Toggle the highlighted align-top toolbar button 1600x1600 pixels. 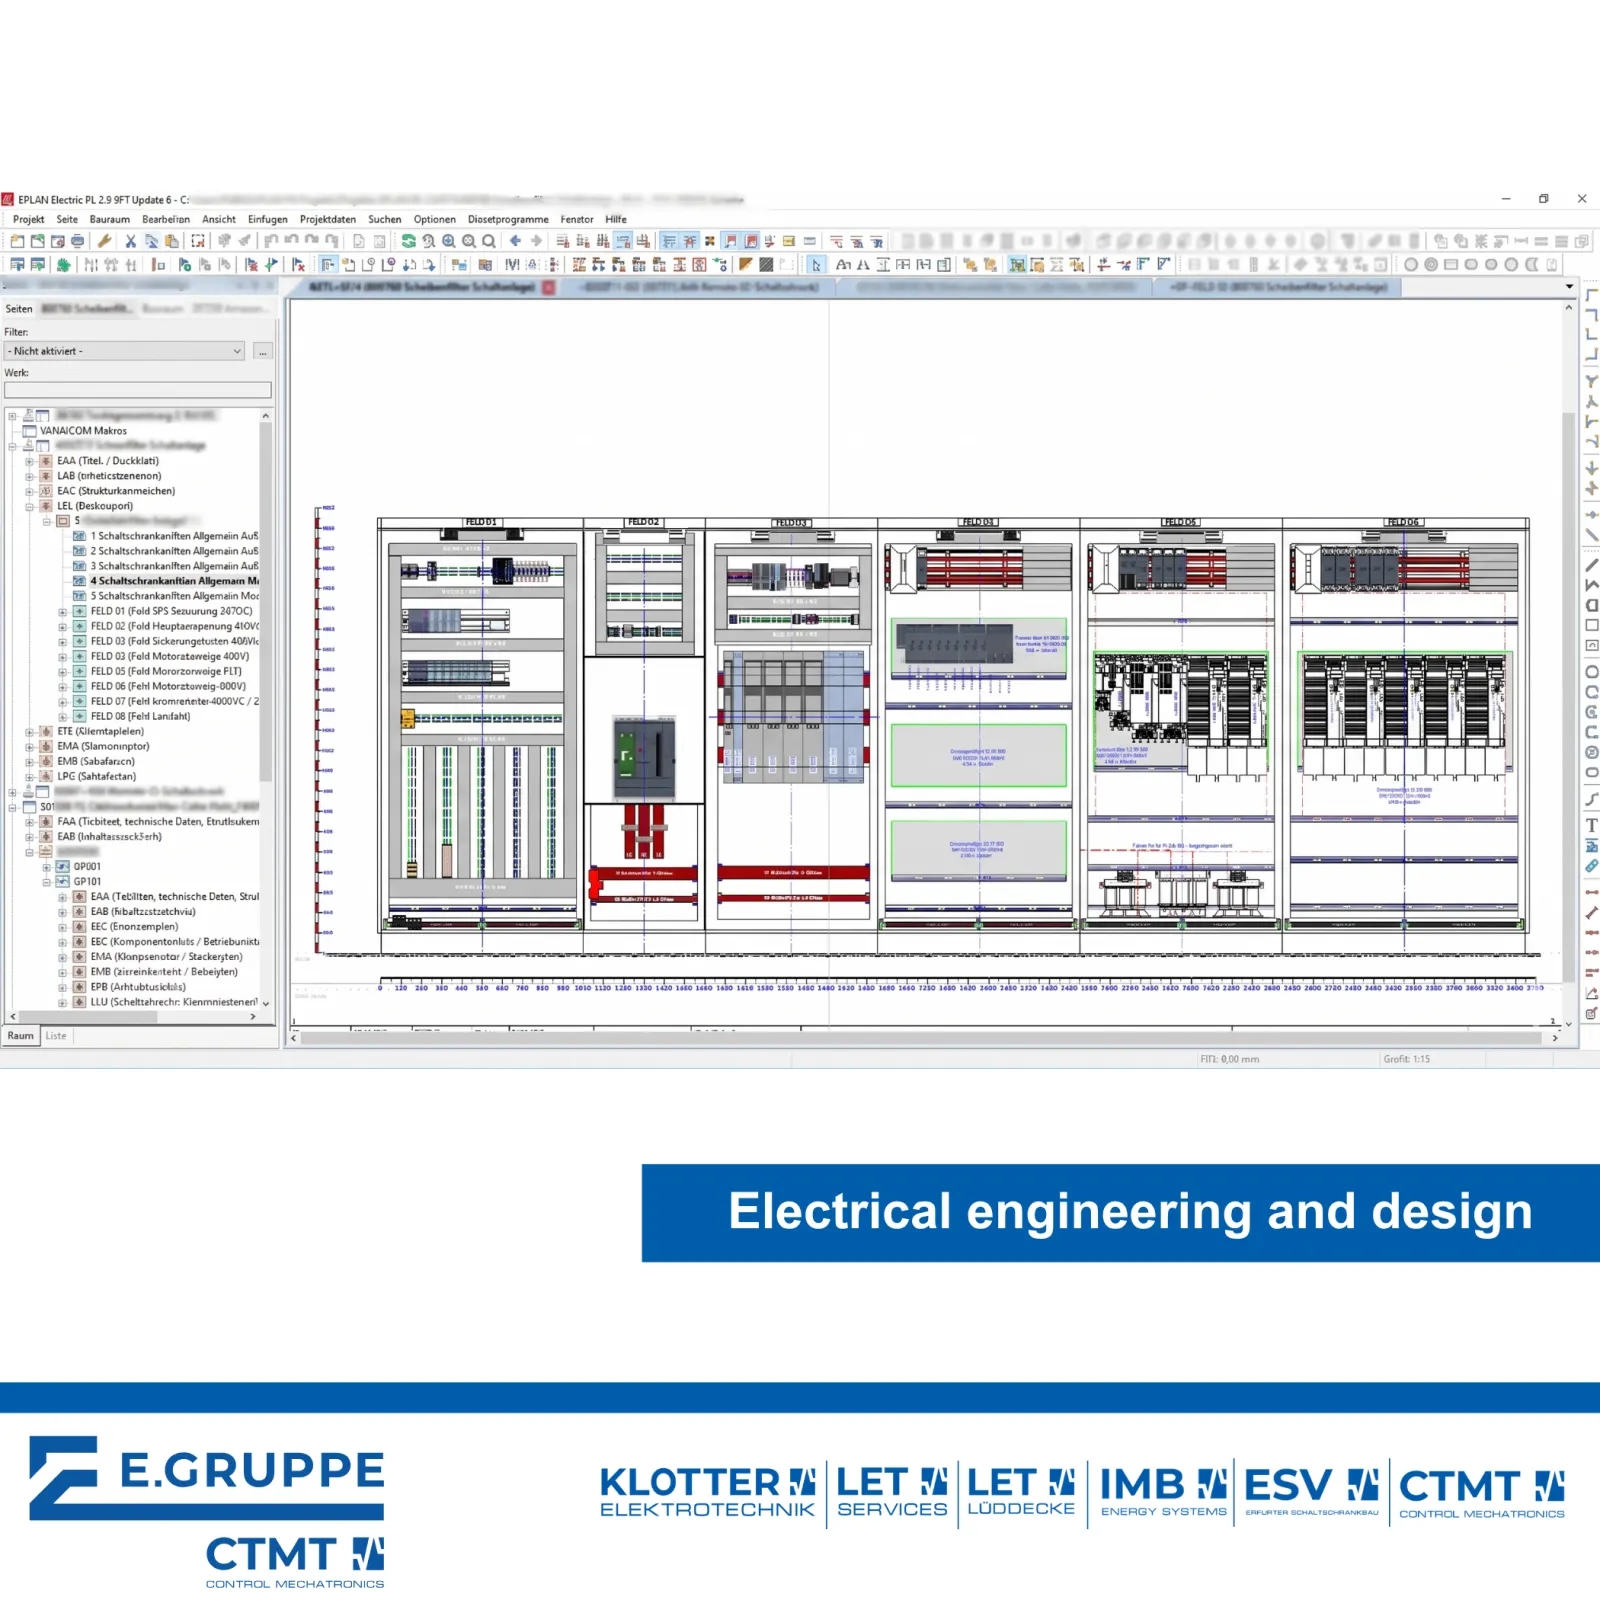coord(669,241)
